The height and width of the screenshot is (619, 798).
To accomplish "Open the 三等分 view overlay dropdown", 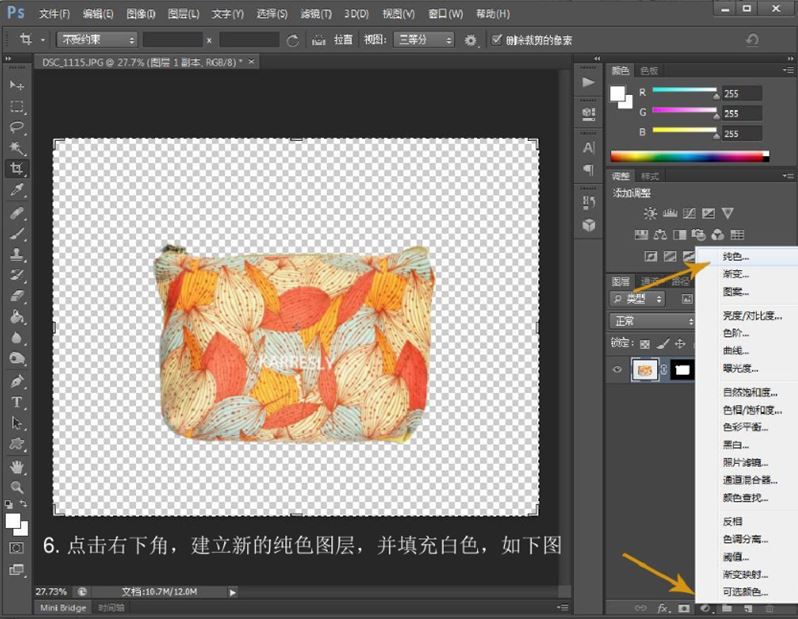I will pyautogui.click(x=425, y=40).
